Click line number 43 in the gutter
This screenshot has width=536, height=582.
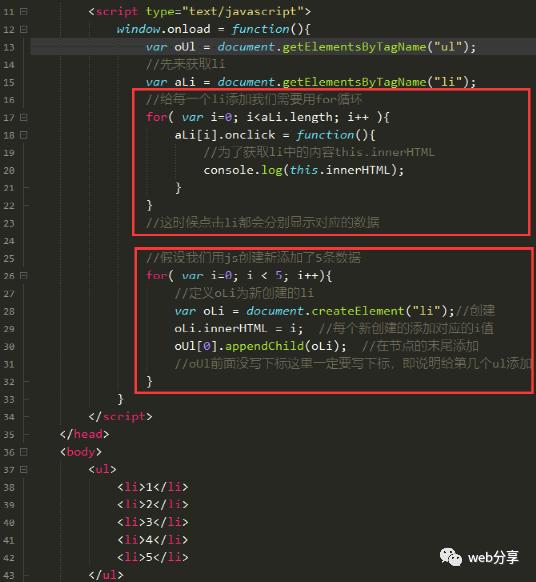tap(9, 576)
